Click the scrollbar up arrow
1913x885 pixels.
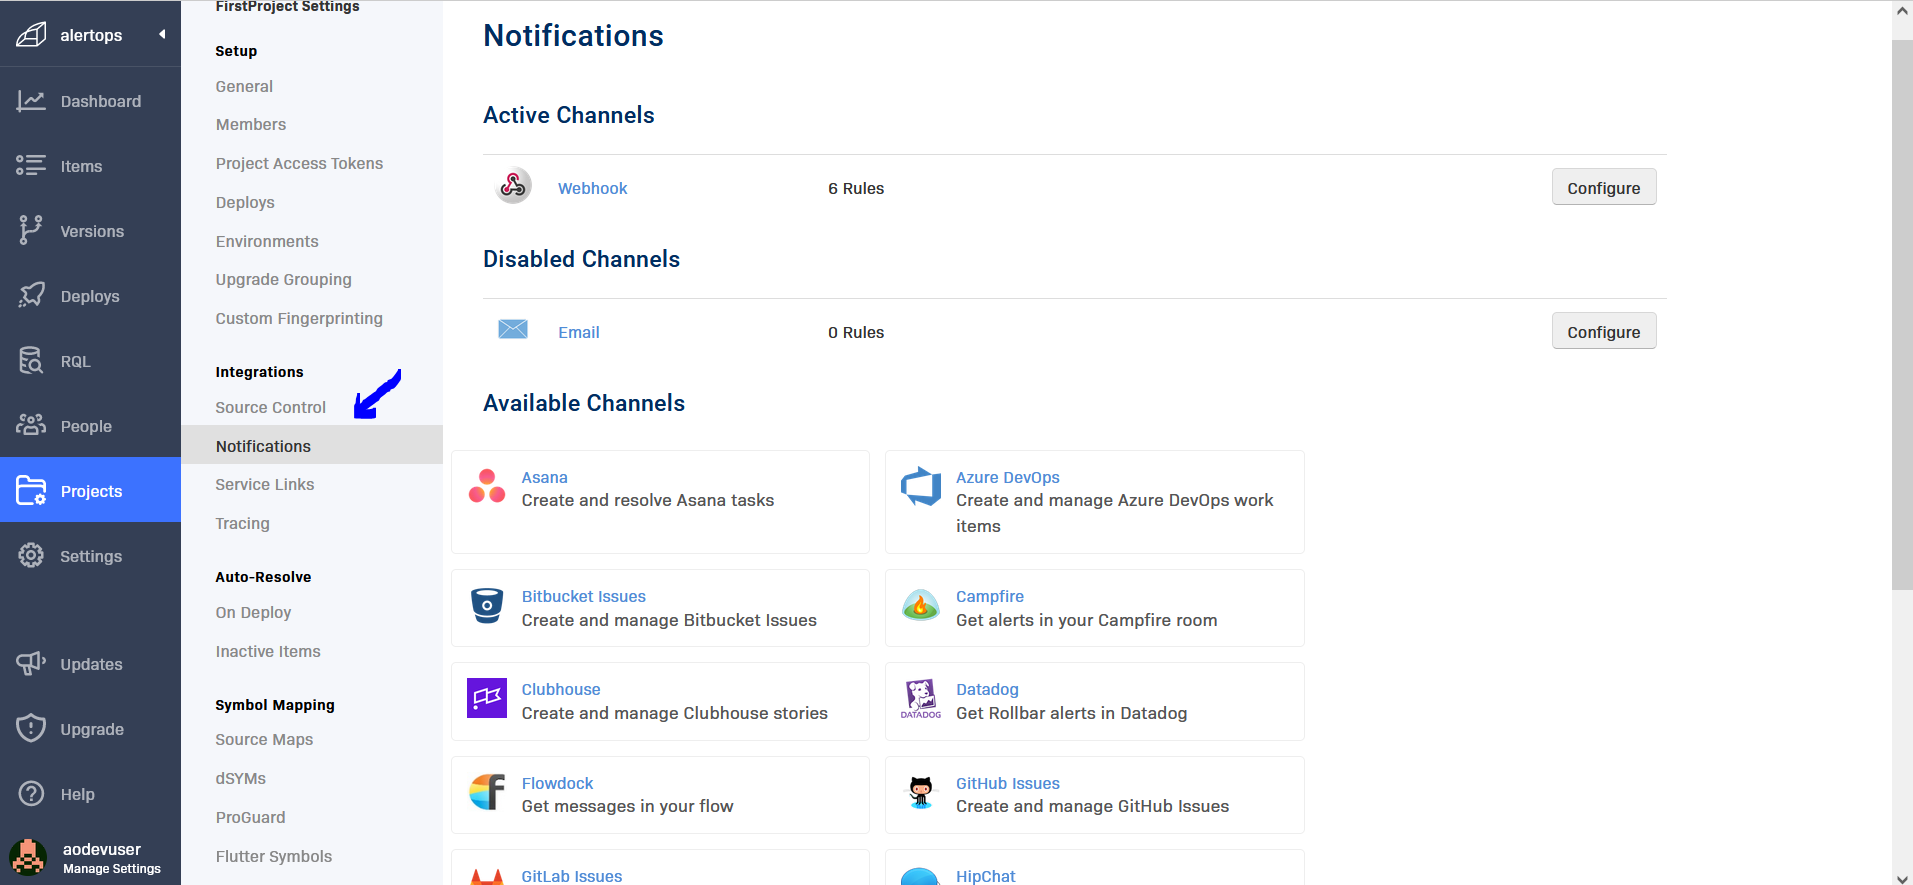point(1902,10)
